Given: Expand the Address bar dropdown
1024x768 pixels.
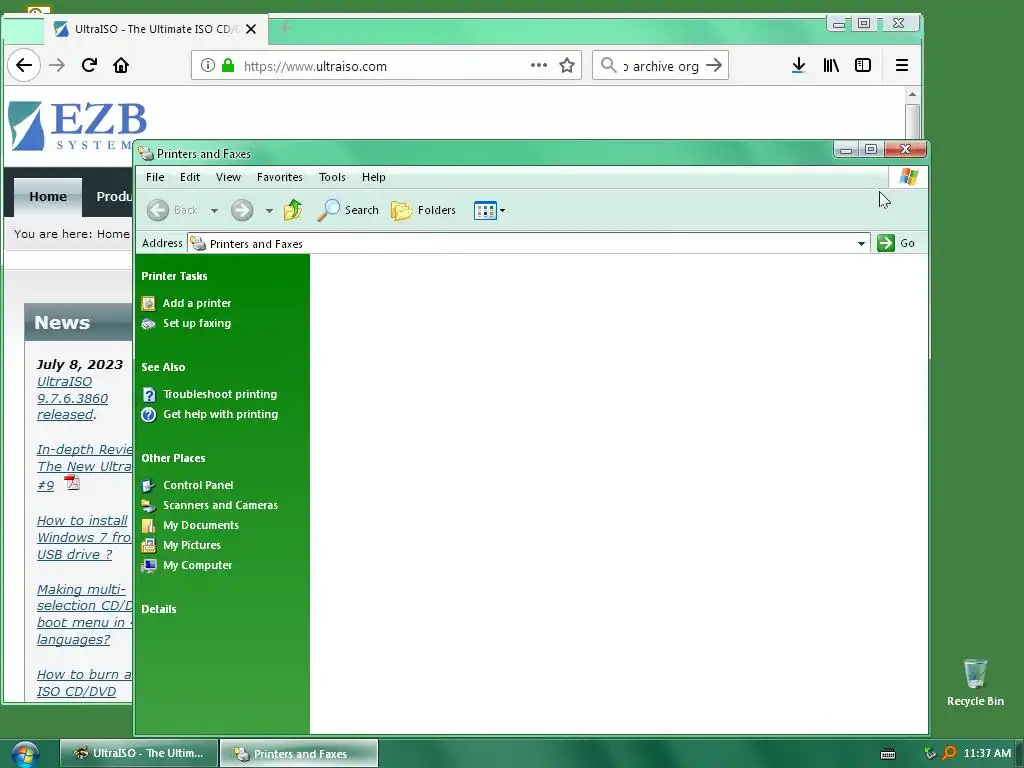Looking at the screenshot, I should point(861,244).
